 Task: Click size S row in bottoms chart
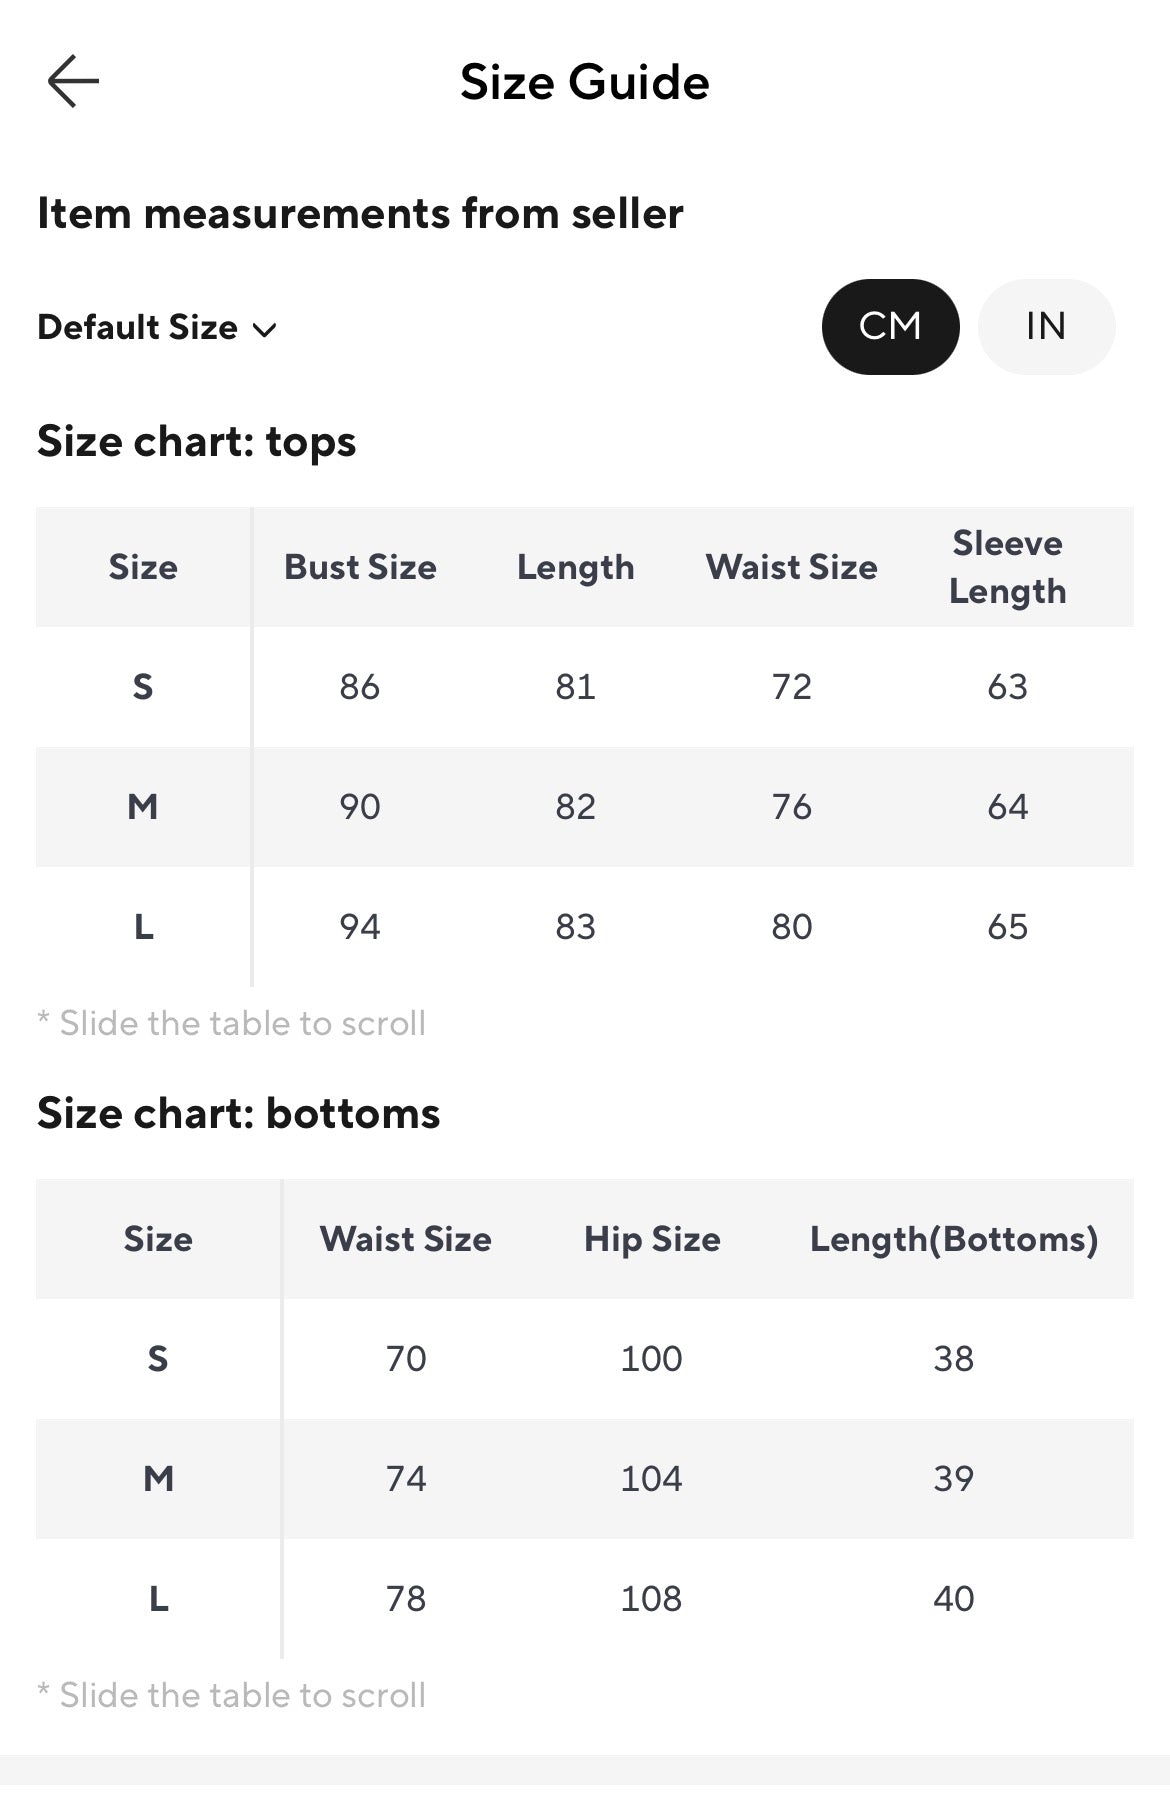point(585,1359)
